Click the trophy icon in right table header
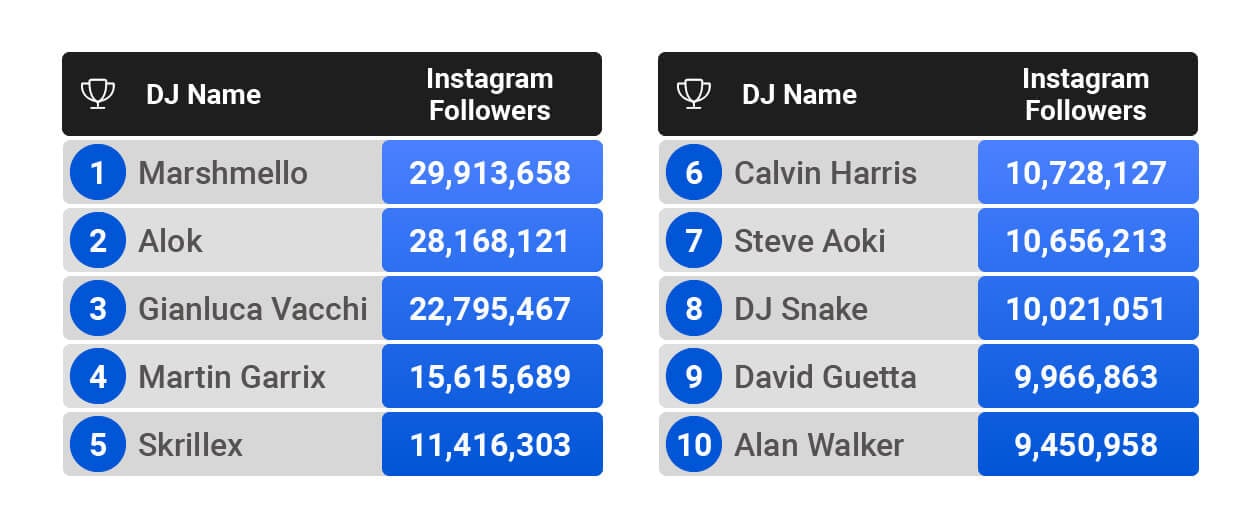This screenshot has height=528, width=1260. [693, 94]
